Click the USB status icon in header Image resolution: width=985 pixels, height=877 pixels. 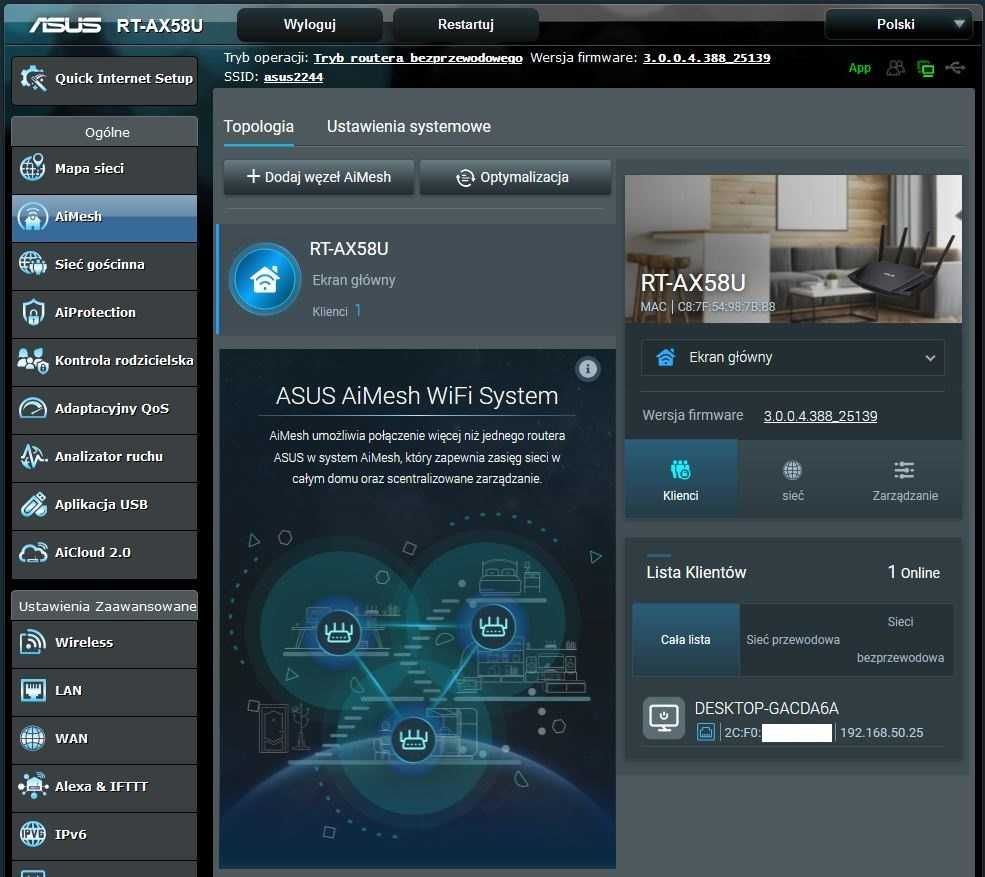point(955,67)
